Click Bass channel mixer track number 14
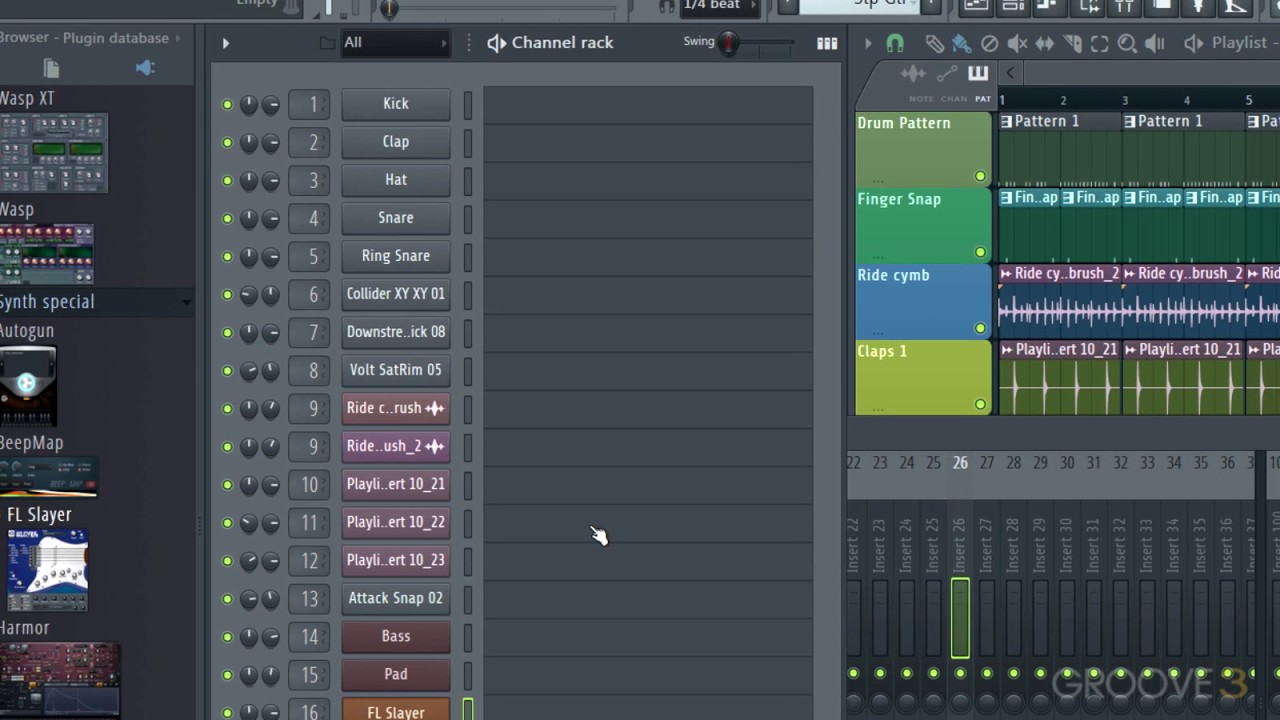 (x=309, y=637)
